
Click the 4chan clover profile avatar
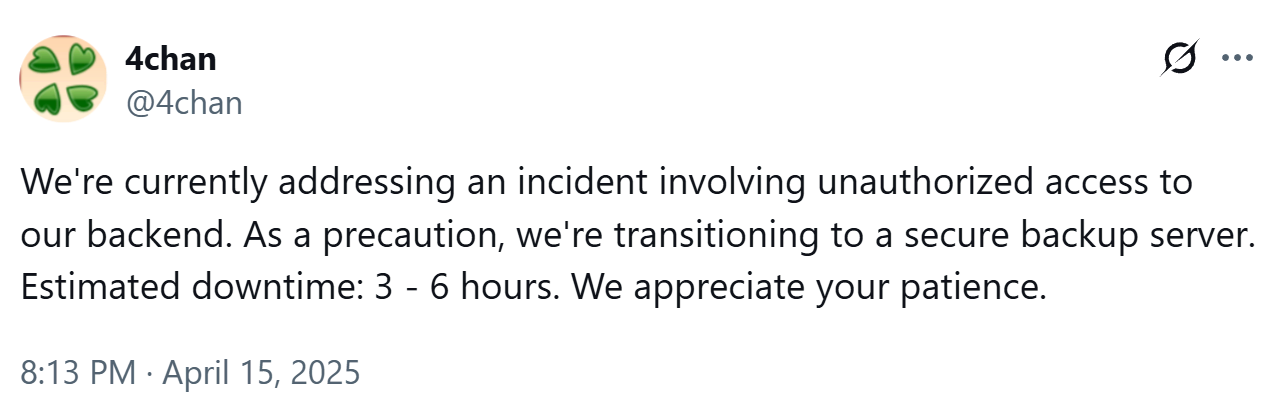pos(64,79)
